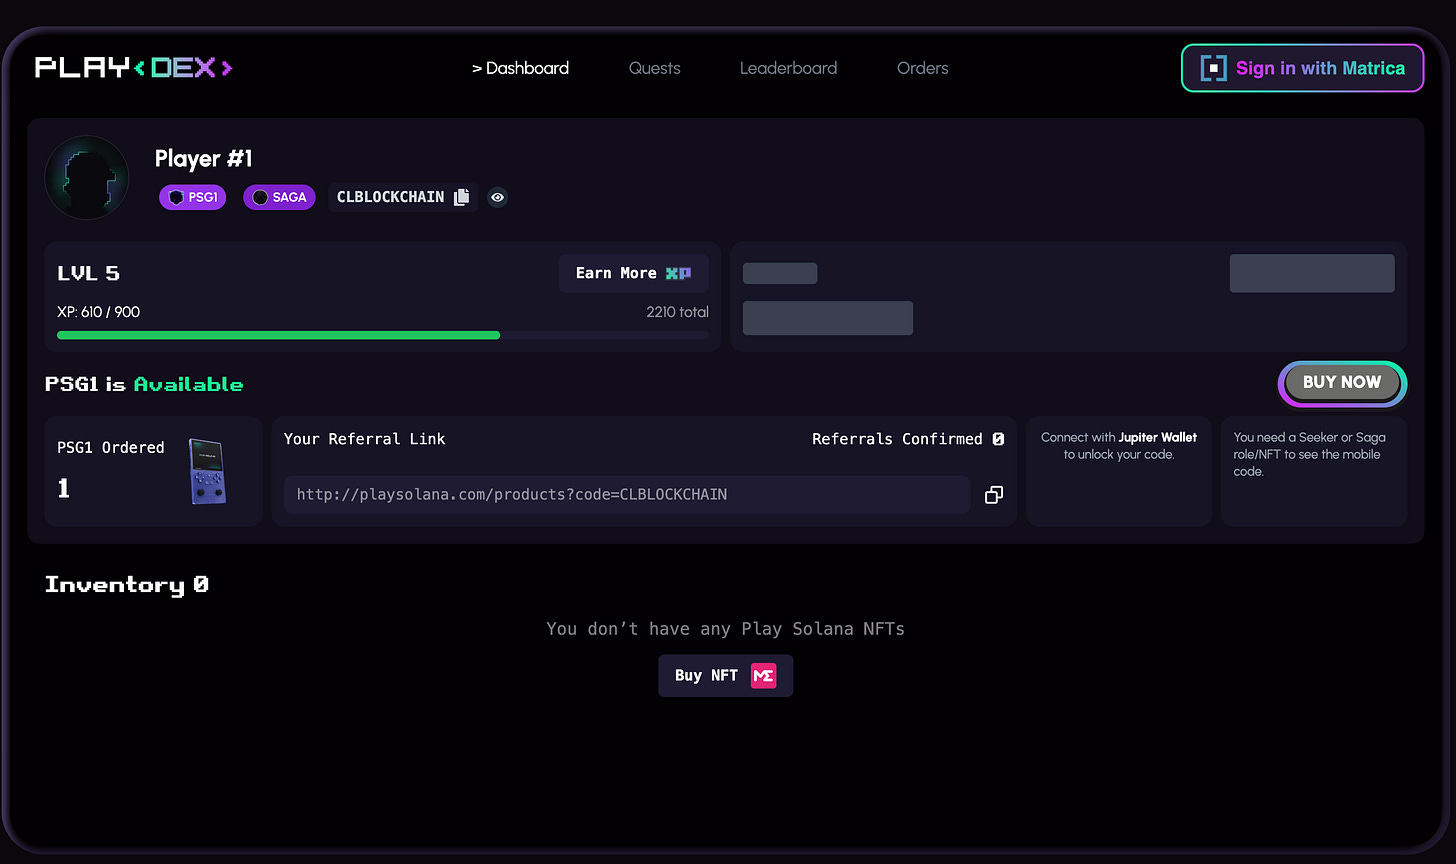Click the Buy NFT button
1456x864 pixels.
click(x=725, y=676)
